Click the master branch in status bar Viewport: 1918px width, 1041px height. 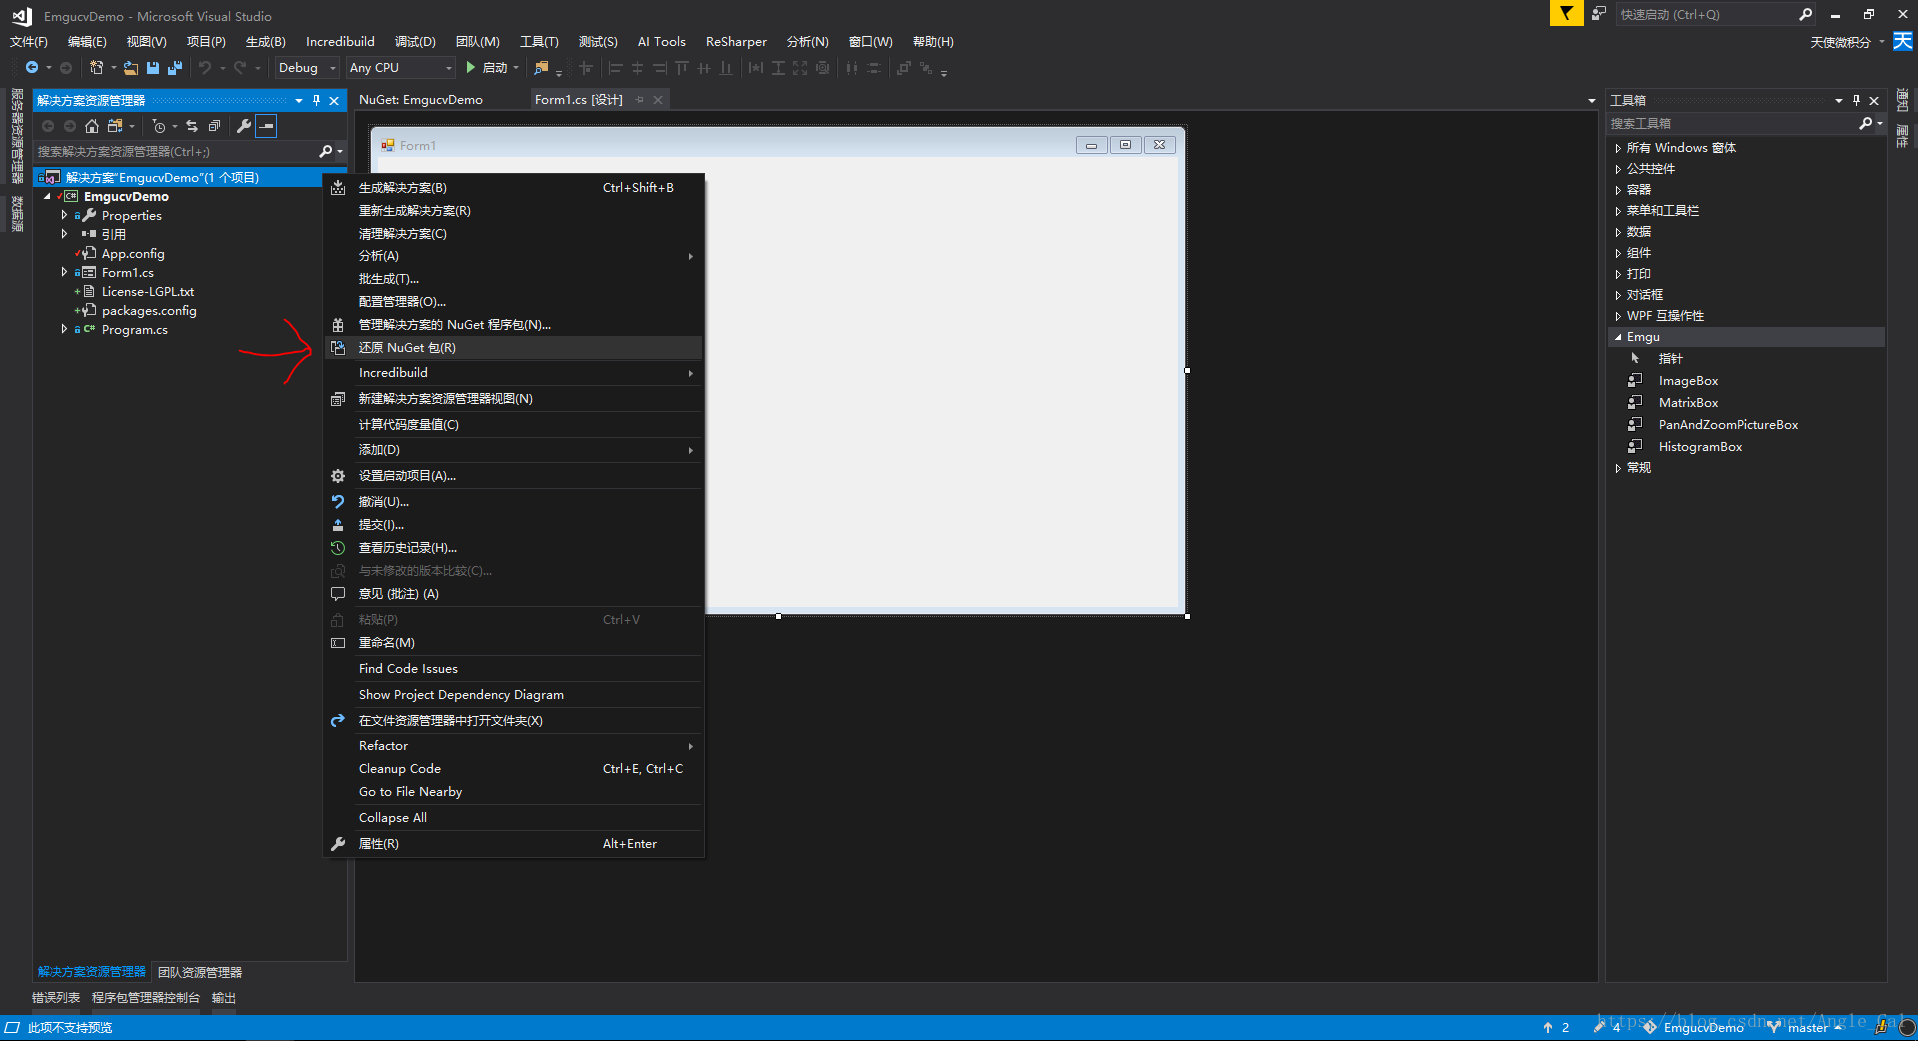1807,1027
